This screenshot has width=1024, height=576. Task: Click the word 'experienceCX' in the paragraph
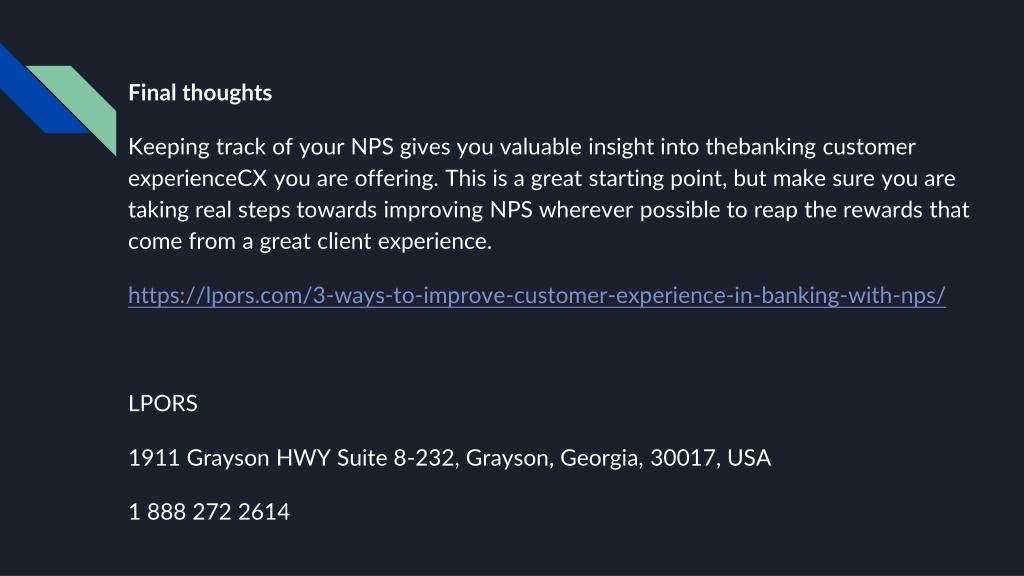coord(198,178)
